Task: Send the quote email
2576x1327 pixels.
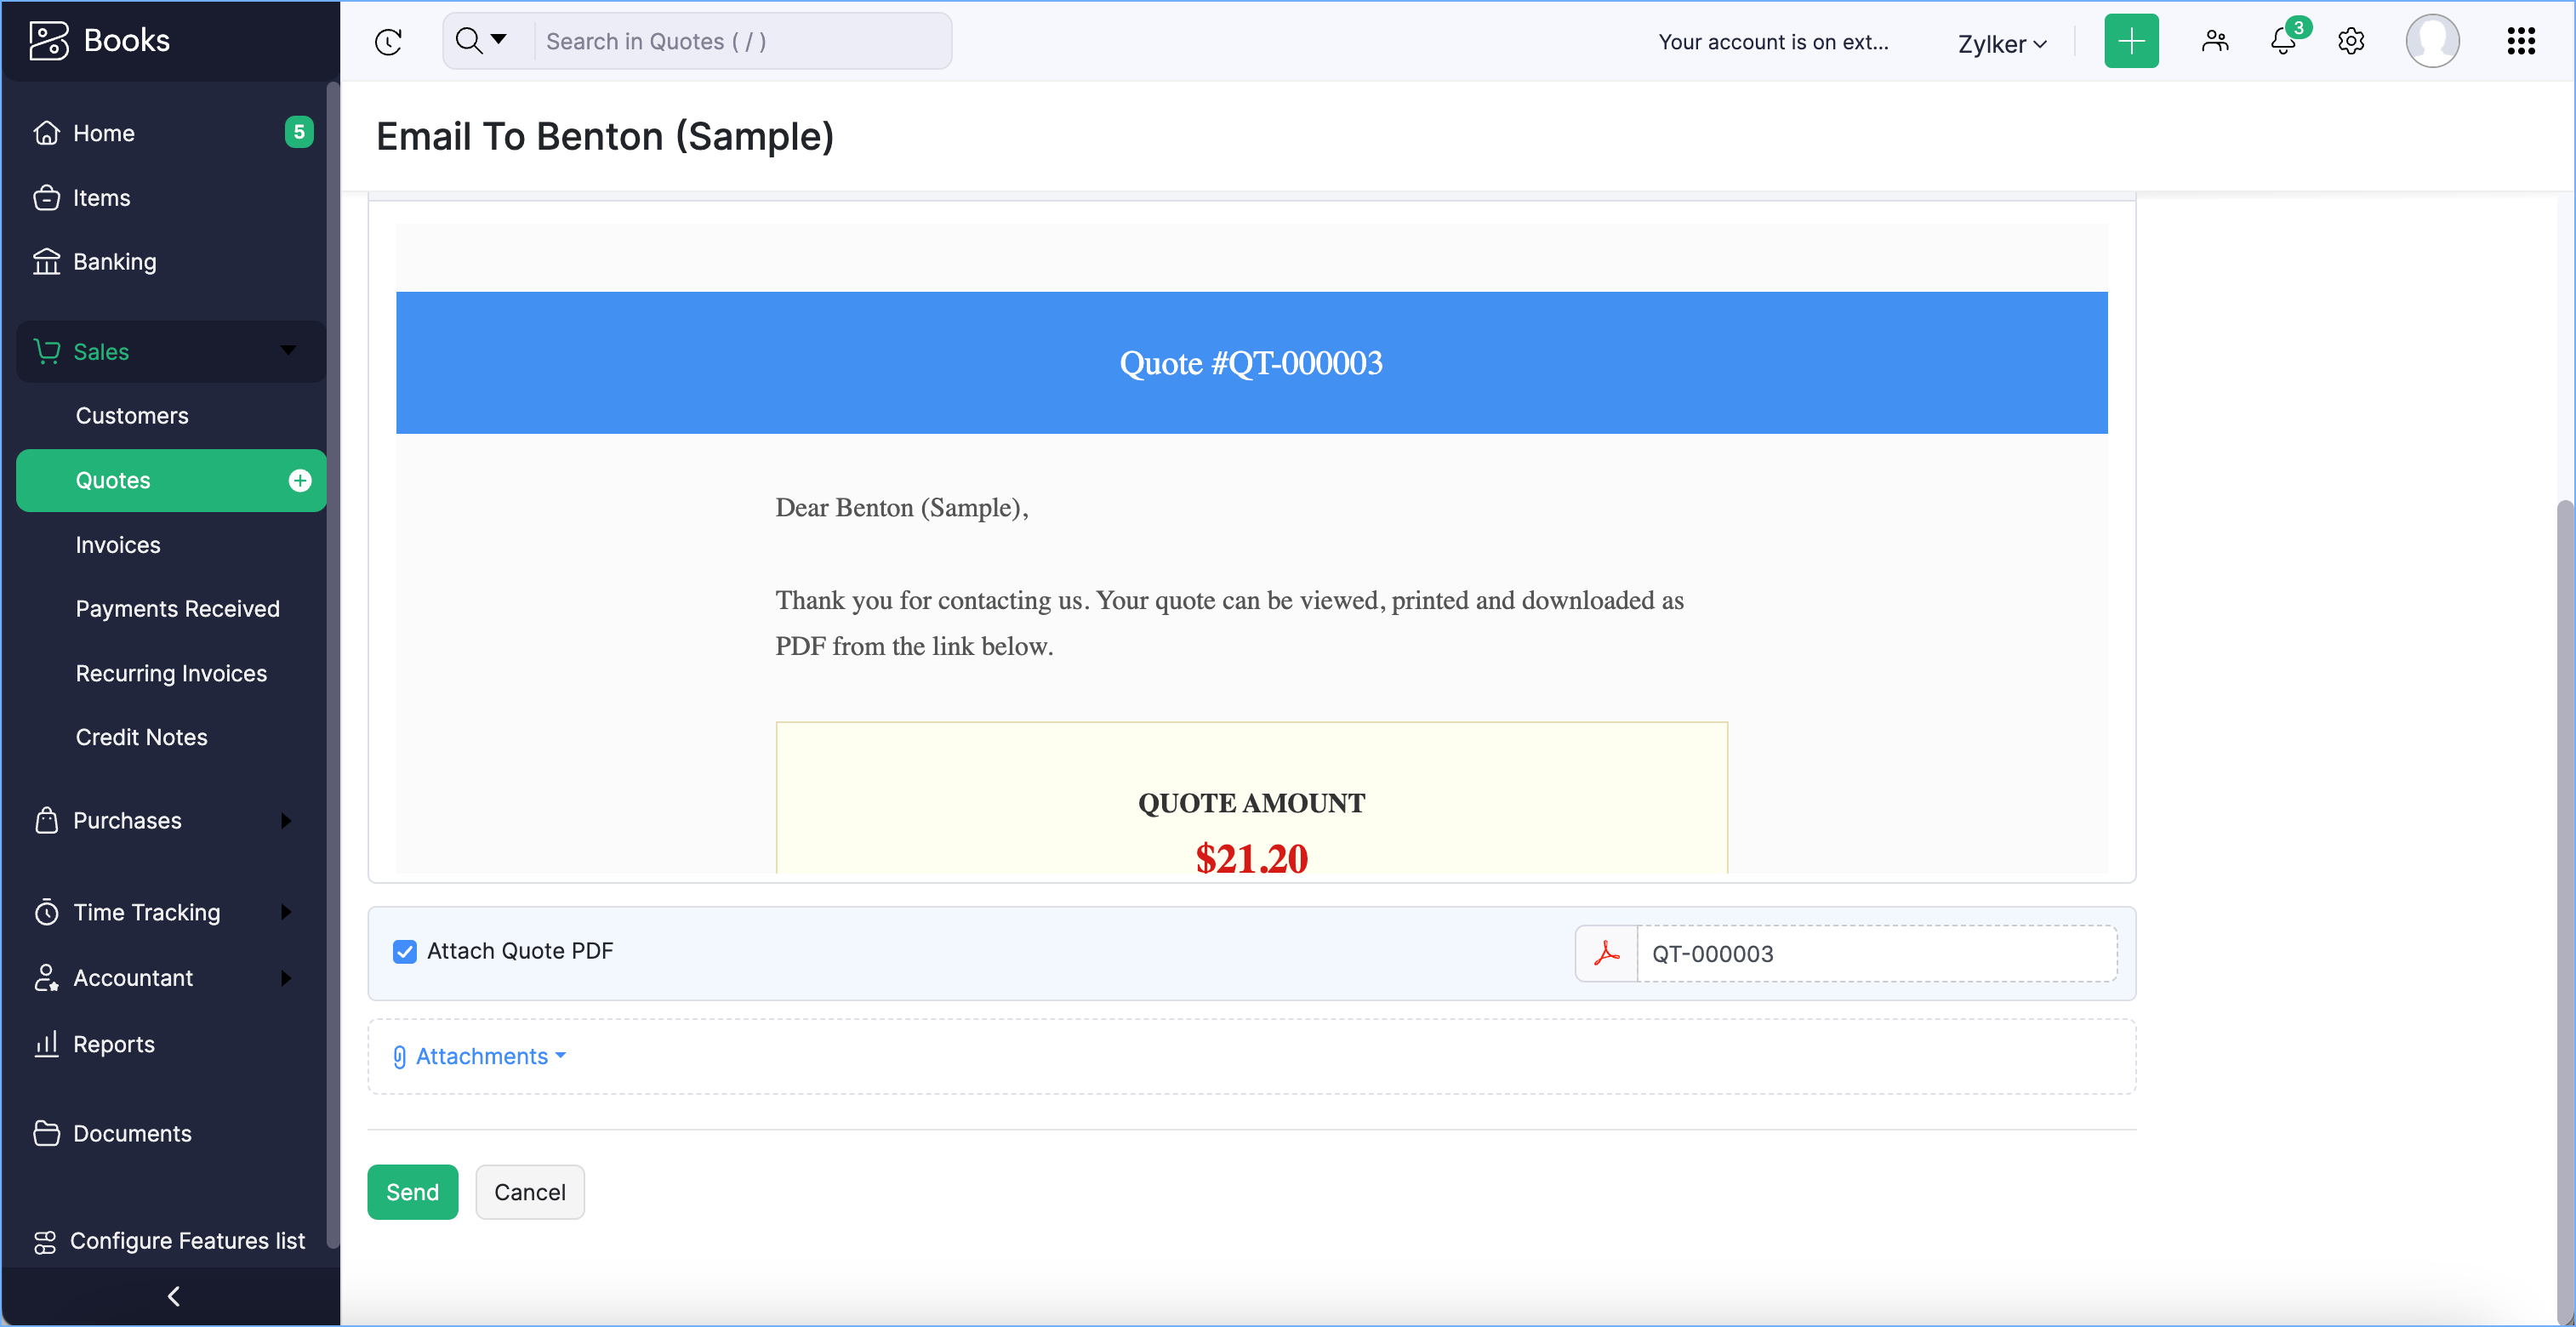Action: (412, 1192)
